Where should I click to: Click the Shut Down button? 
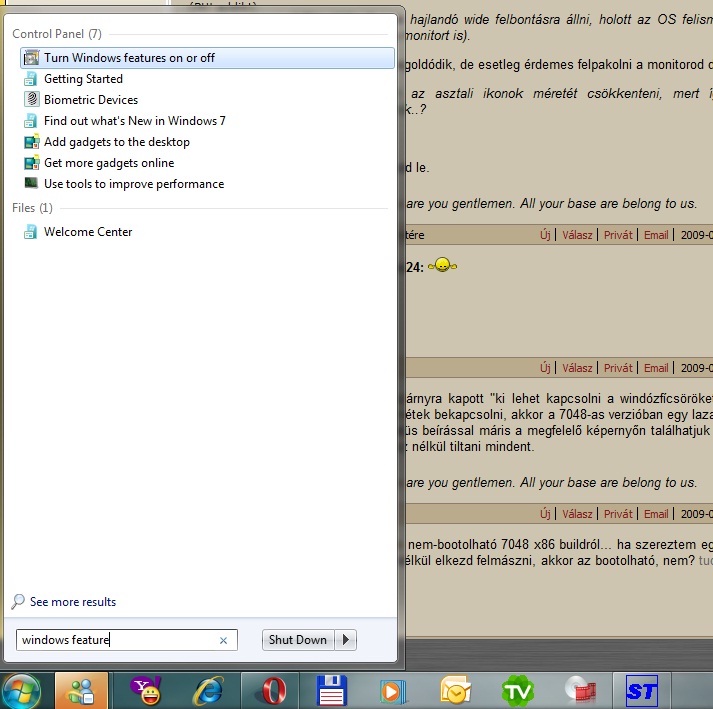[298, 640]
